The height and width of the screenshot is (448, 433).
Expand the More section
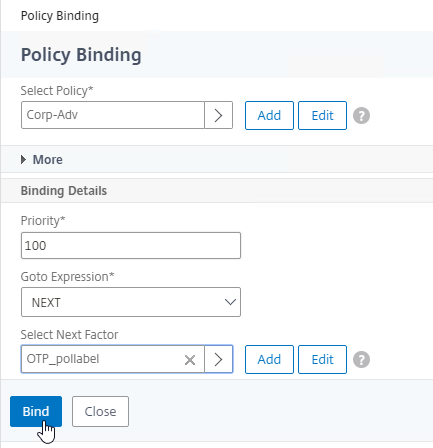point(42,160)
